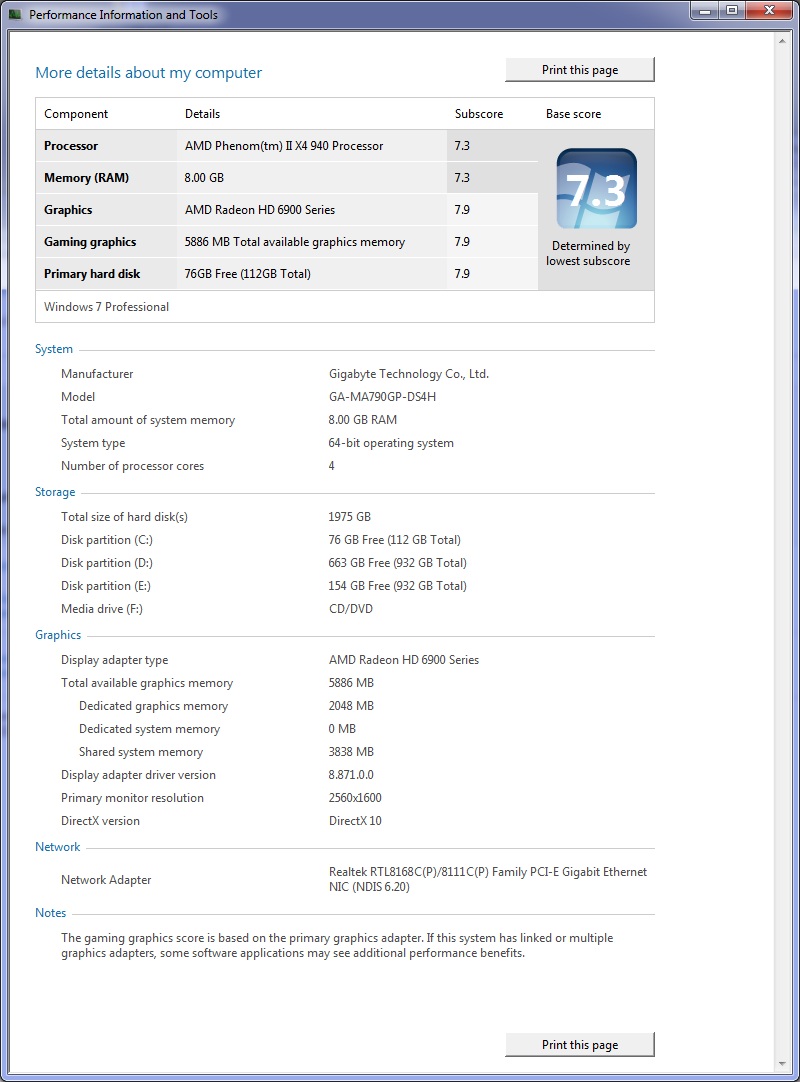Click the Dedicated graphics memory label
The height and width of the screenshot is (1082, 800).
point(153,706)
